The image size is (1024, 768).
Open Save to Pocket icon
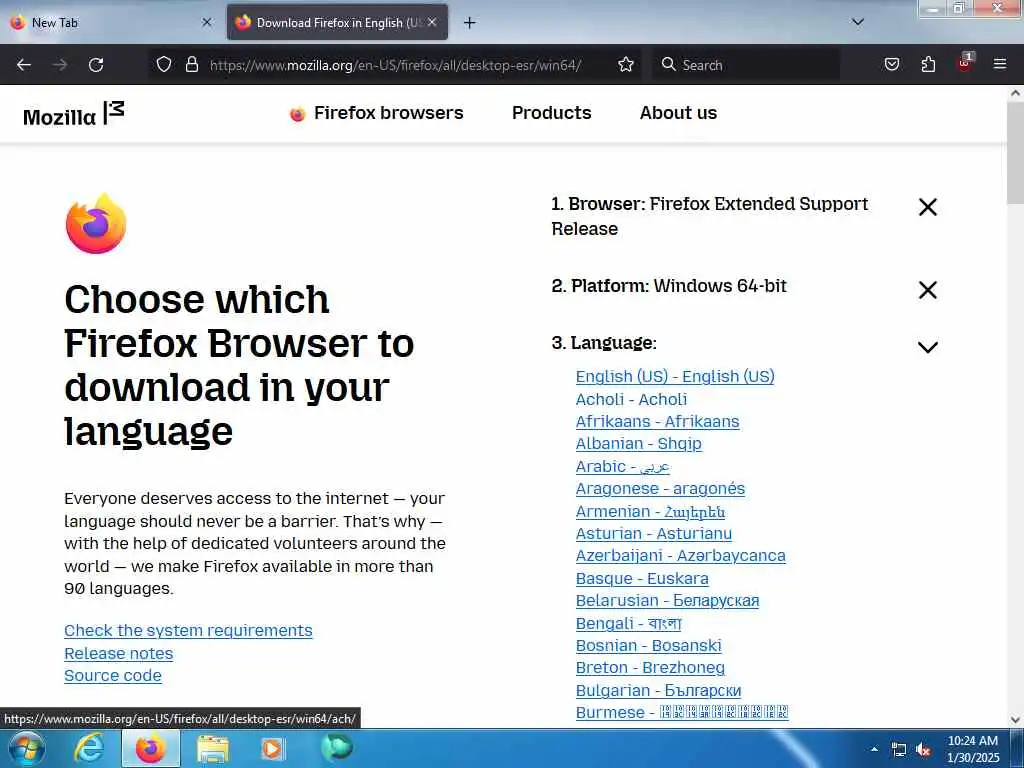pyautogui.click(x=891, y=64)
